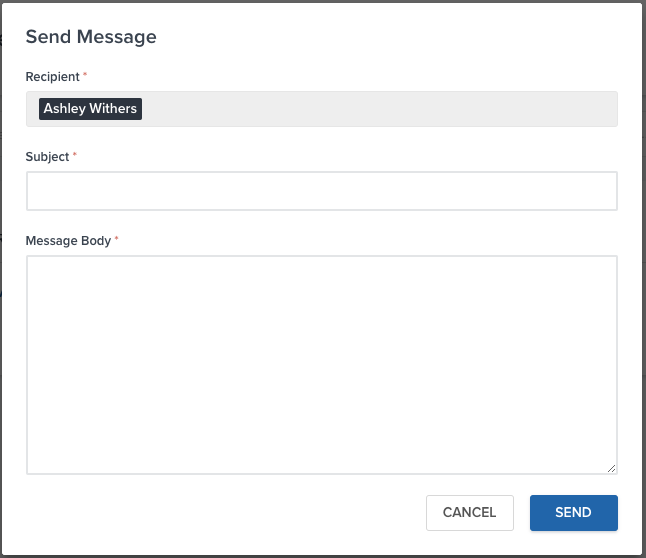Grab the Message Body resize handle
This screenshot has height=558, width=646.
611,467
